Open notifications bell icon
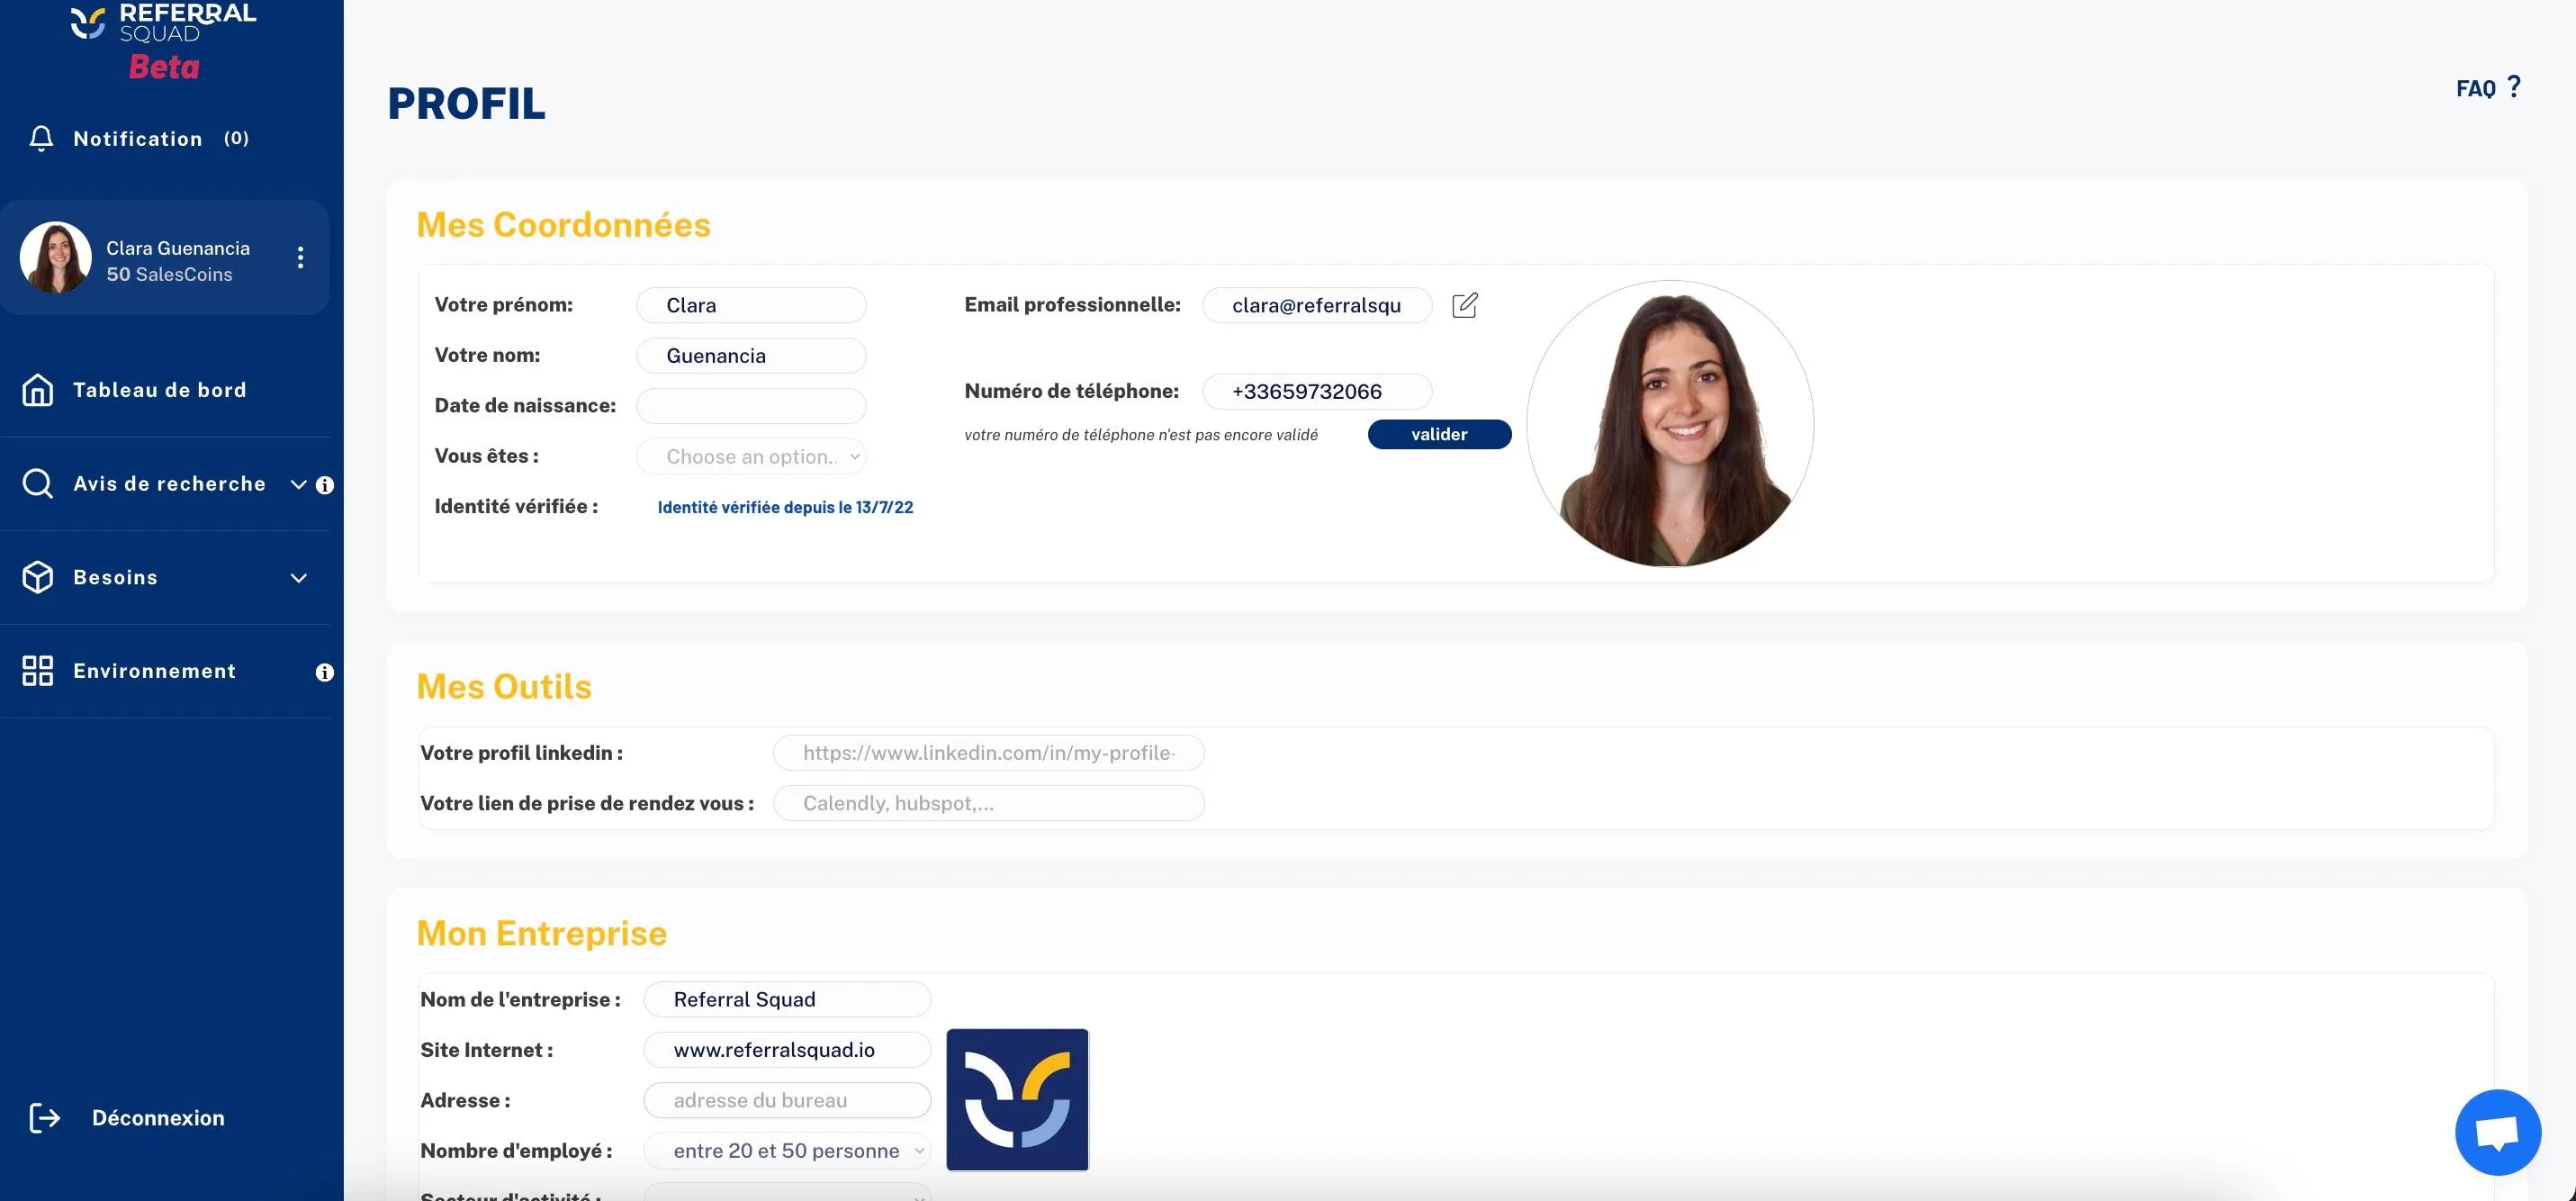Image resolution: width=2576 pixels, height=1201 pixels. tap(41, 138)
